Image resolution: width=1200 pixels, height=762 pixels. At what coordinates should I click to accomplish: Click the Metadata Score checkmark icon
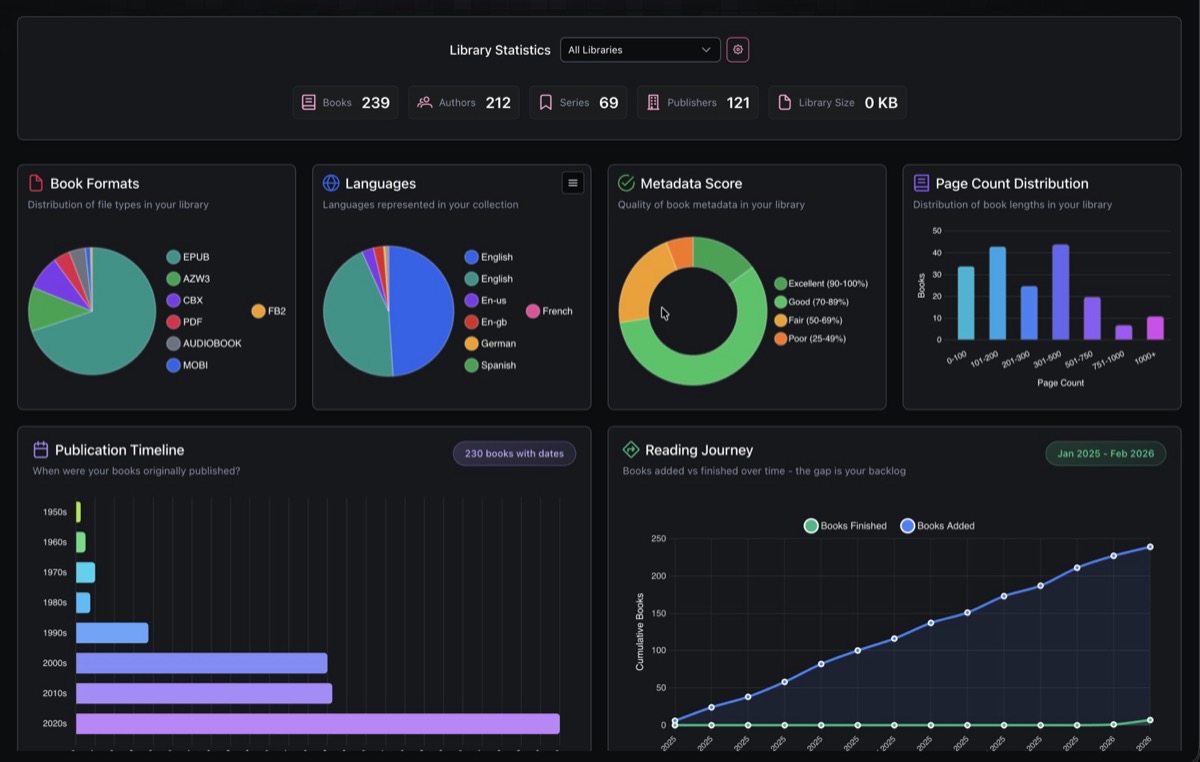(626, 183)
